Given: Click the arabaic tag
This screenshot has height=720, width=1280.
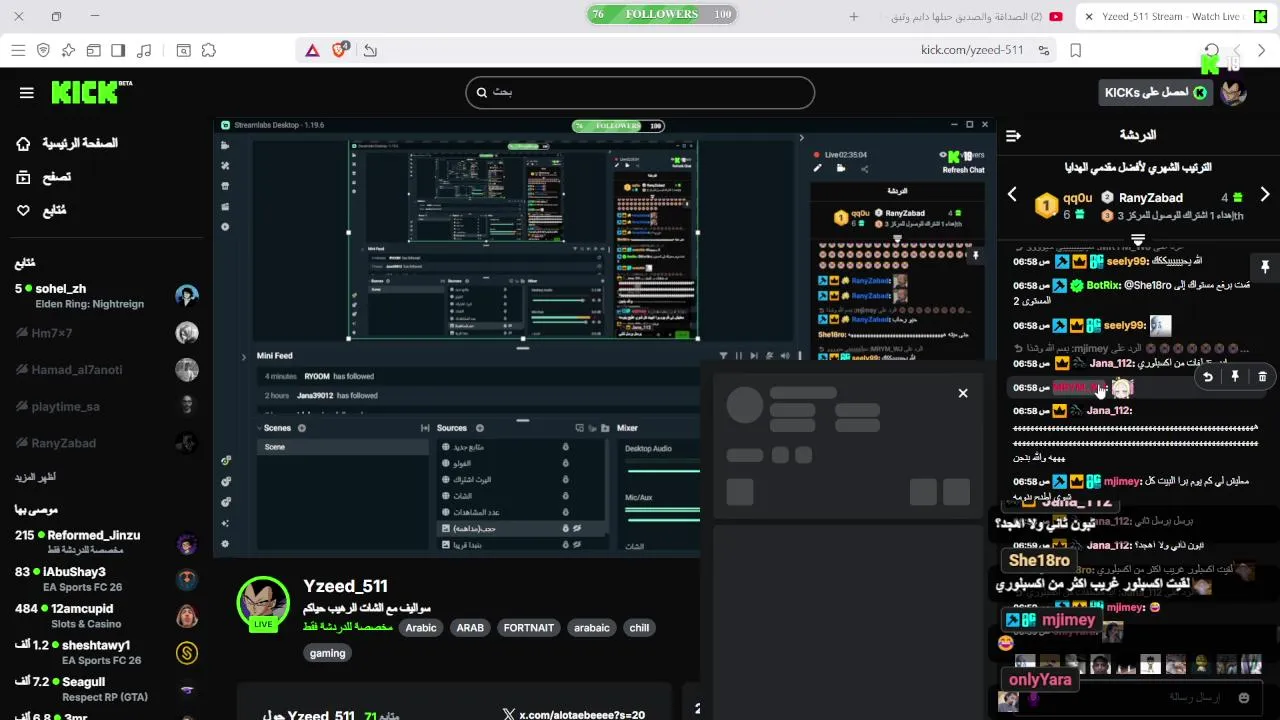Looking at the screenshot, I should (591, 628).
